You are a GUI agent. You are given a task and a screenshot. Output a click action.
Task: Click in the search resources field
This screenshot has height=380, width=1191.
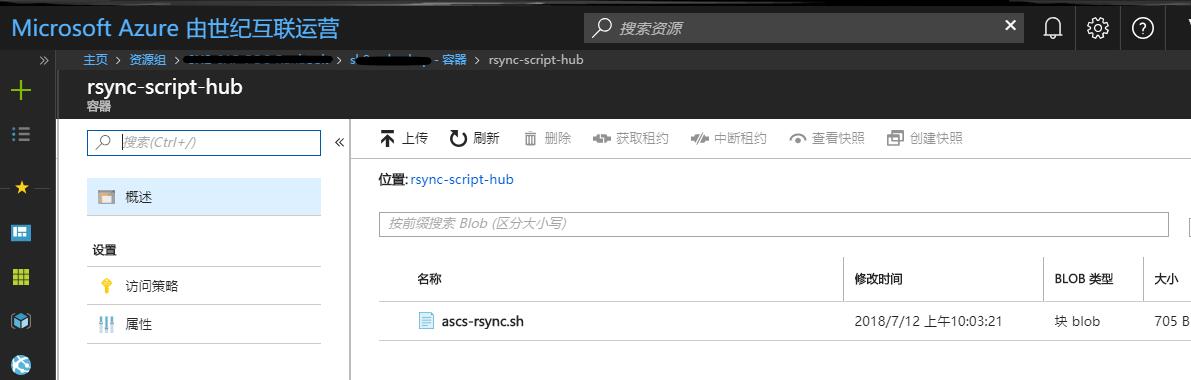[x=804, y=28]
